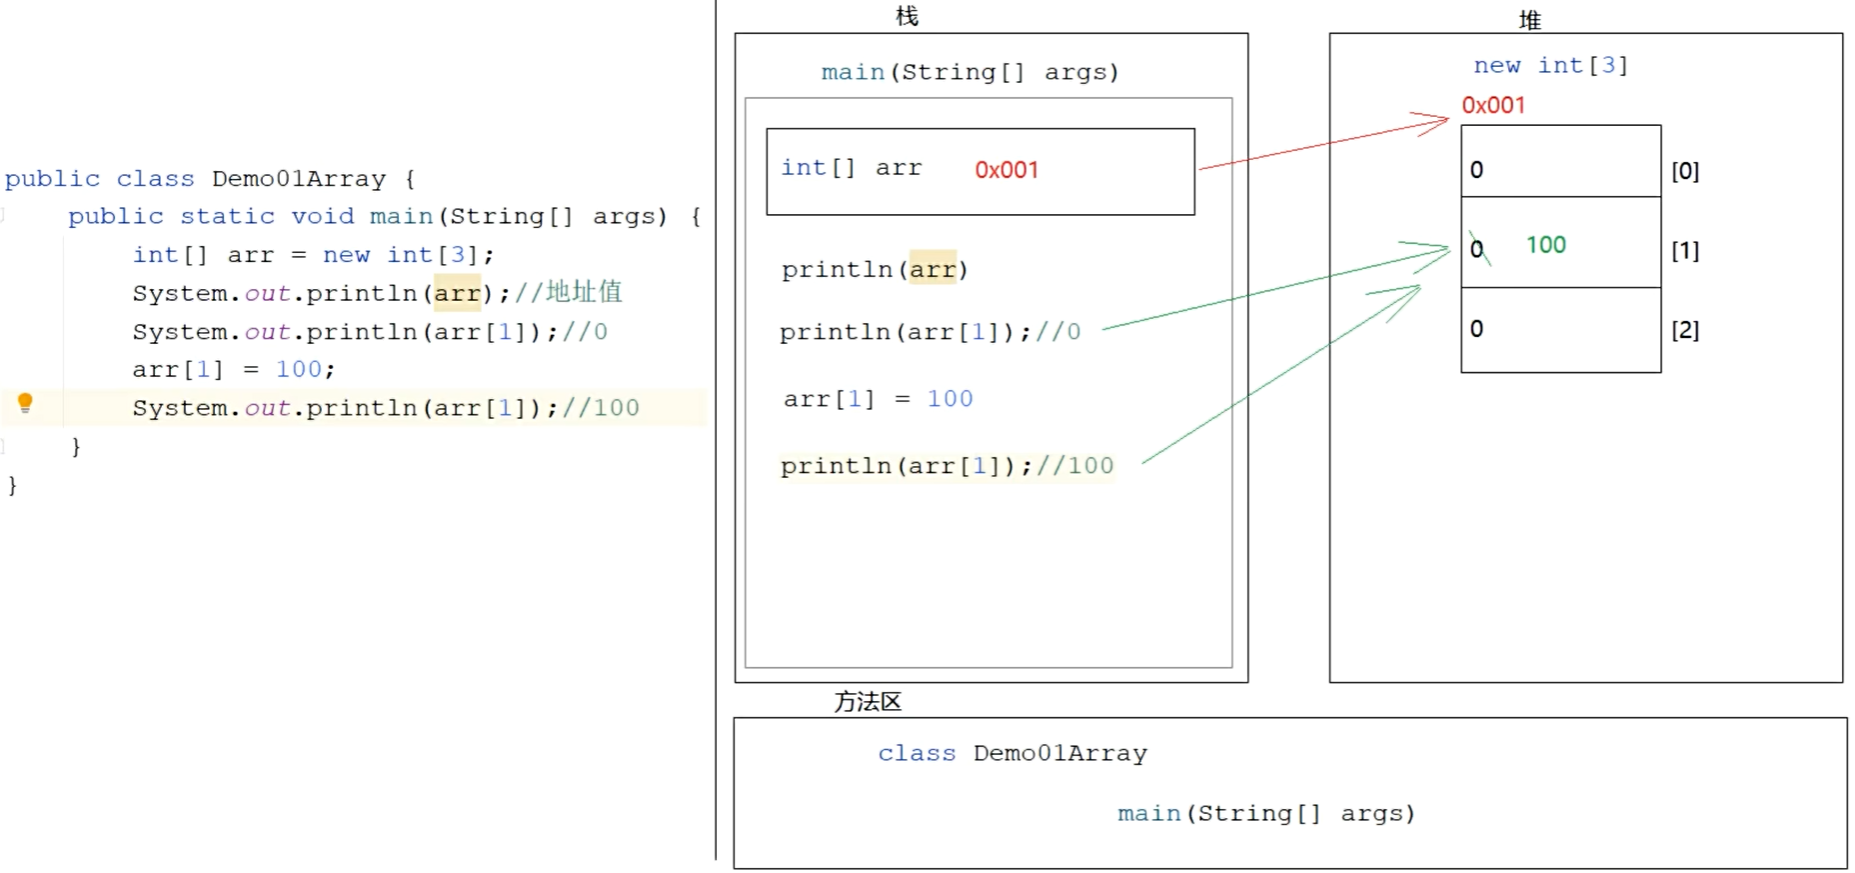The height and width of the screenshot is (873, 1855).
Task: Click the '堆' heap title label
Action: tap(1529, 20)
